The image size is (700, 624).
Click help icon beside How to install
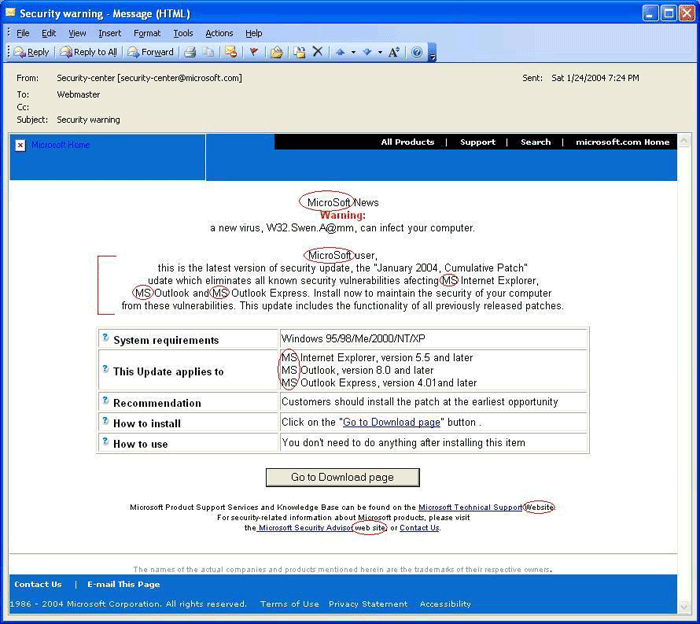105,420
